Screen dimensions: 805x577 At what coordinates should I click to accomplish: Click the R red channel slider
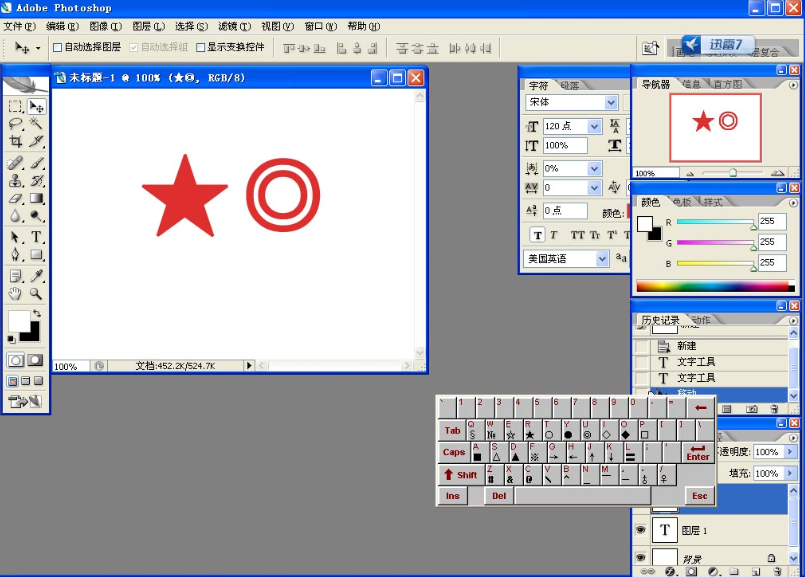click(x=715, y=222)
